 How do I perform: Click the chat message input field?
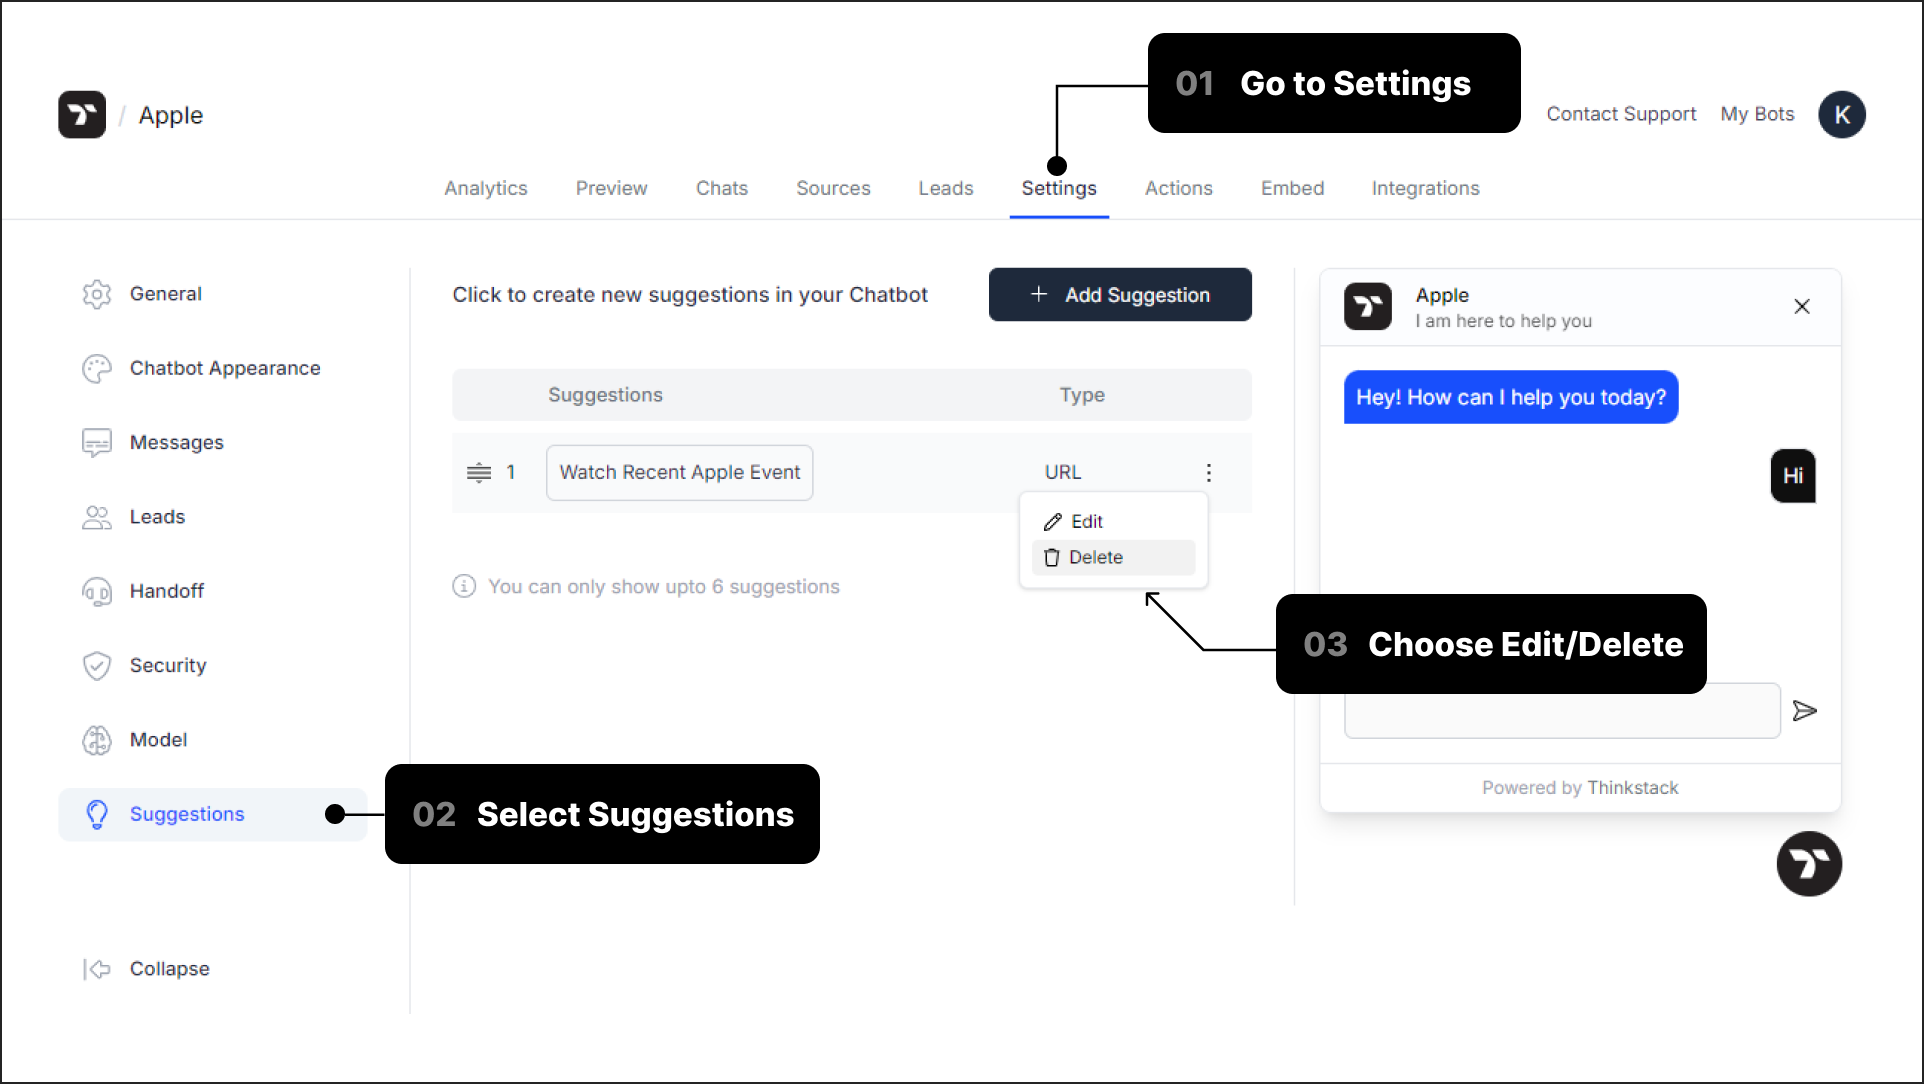pos(1563,710)
